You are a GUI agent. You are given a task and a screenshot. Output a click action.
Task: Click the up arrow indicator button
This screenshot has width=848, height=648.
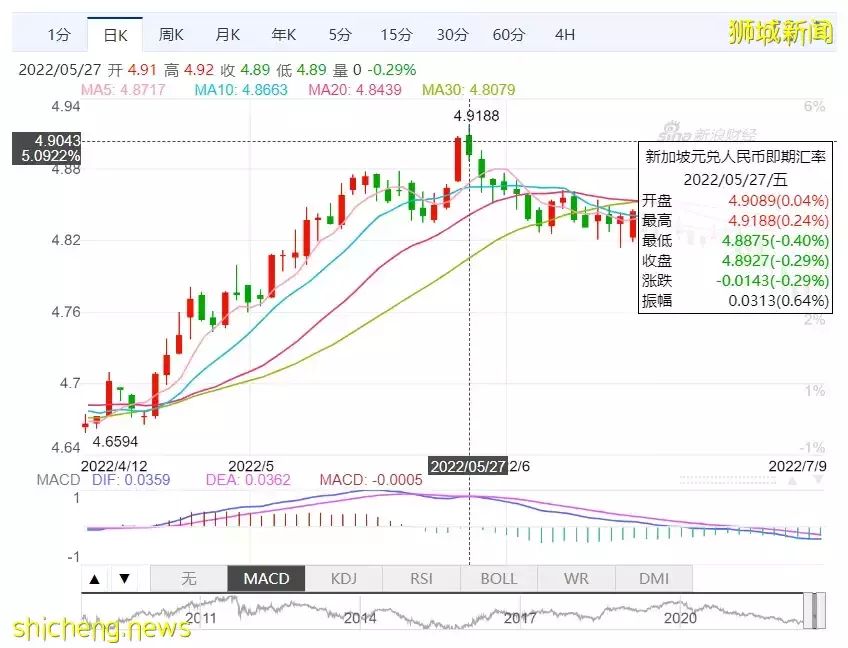point(95,579)
